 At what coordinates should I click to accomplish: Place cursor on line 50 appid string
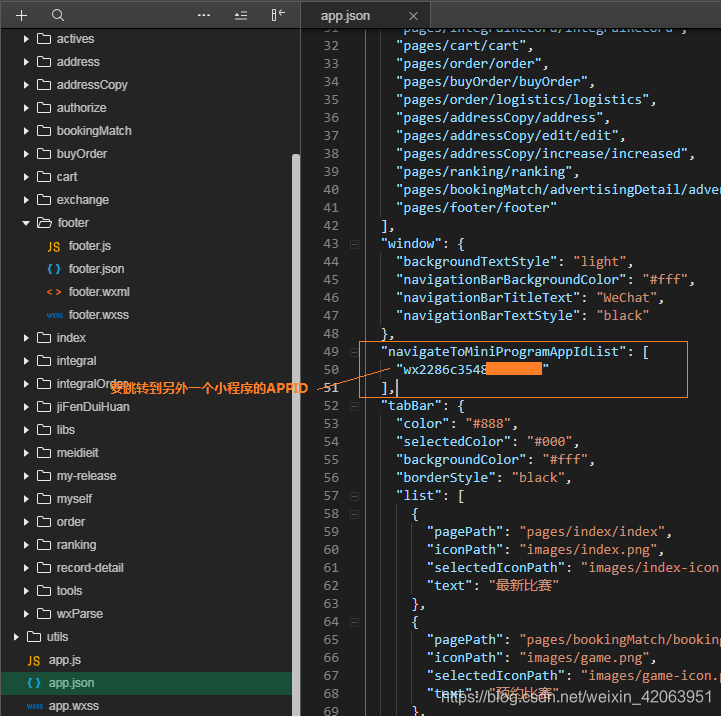click(472, 369)
